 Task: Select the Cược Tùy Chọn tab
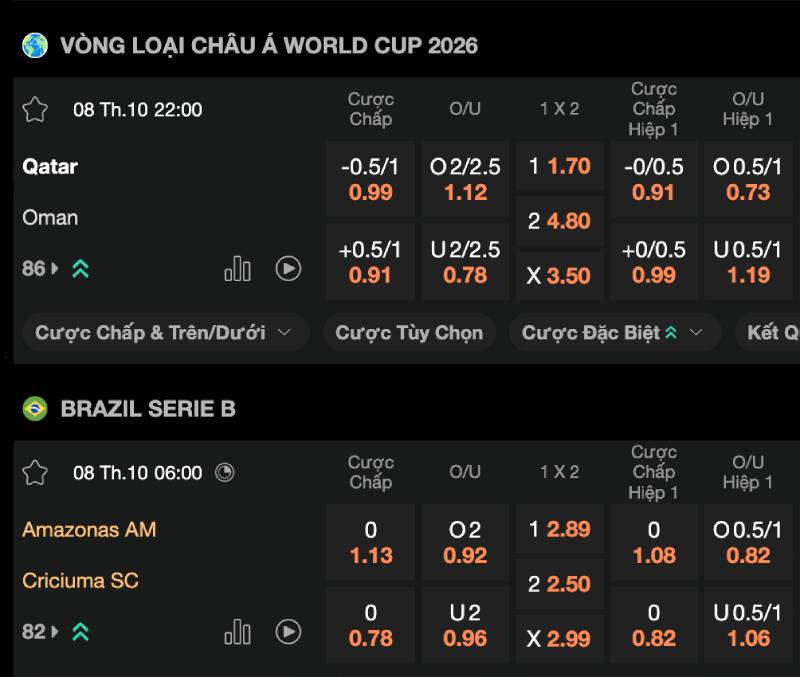coord(409,333)
